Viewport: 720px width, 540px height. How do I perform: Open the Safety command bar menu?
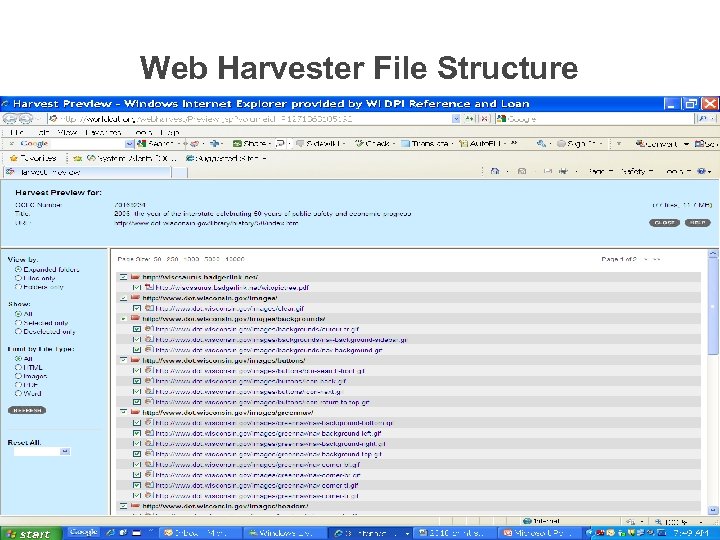point(635,171)
